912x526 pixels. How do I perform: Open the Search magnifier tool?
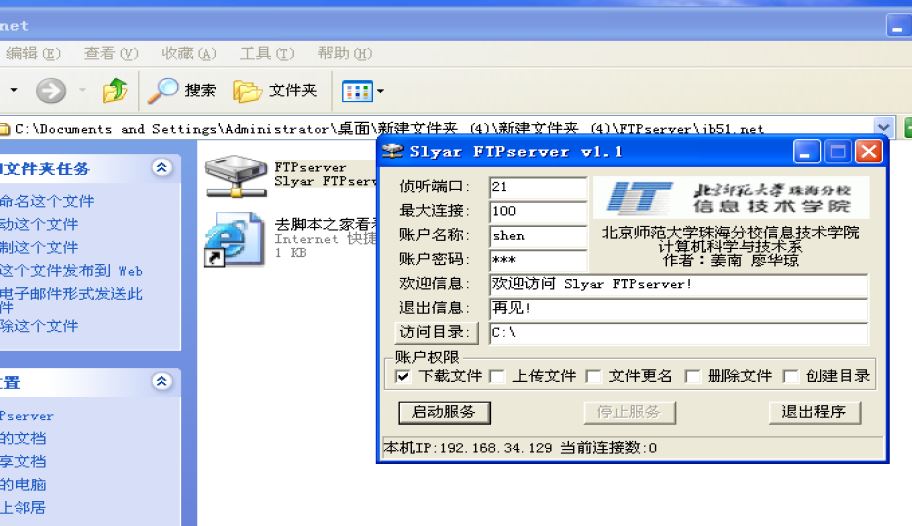tap(162, 91)
